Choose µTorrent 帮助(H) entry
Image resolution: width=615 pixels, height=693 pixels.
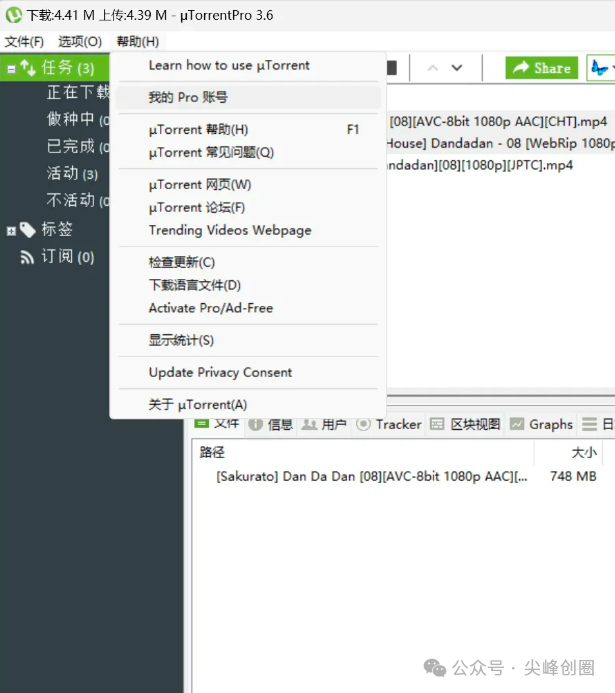point(248,129)
